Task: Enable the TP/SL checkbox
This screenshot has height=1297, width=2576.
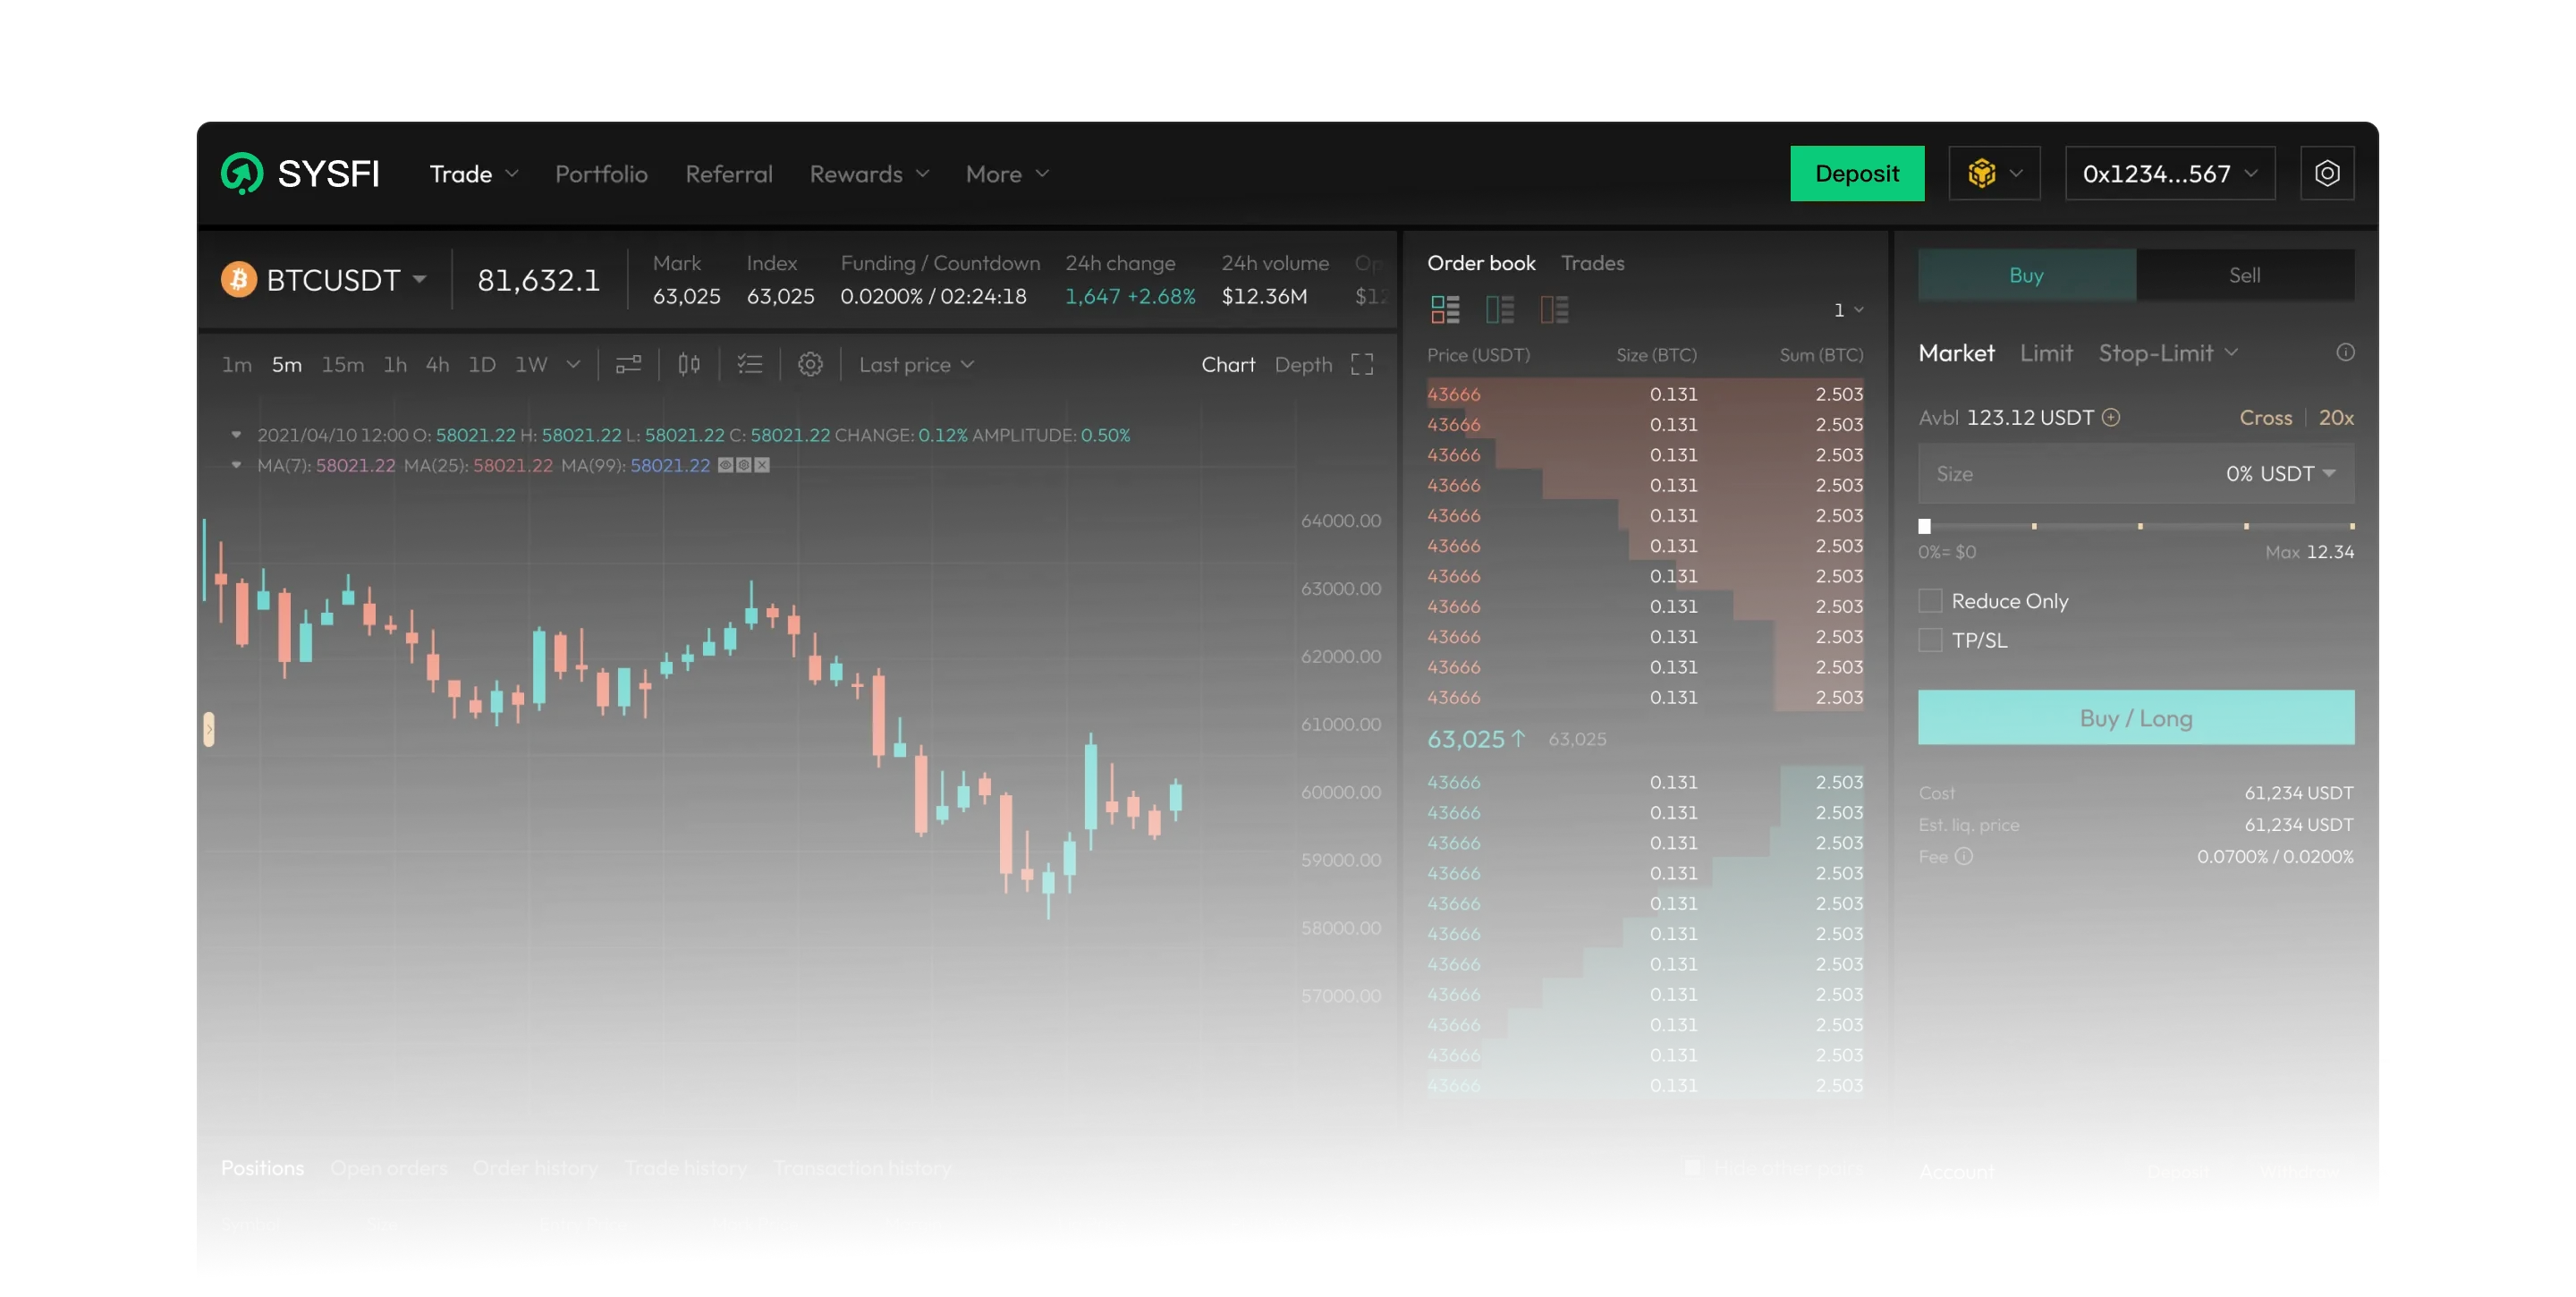Action: pyautogui.click(x=1930, y=640)
